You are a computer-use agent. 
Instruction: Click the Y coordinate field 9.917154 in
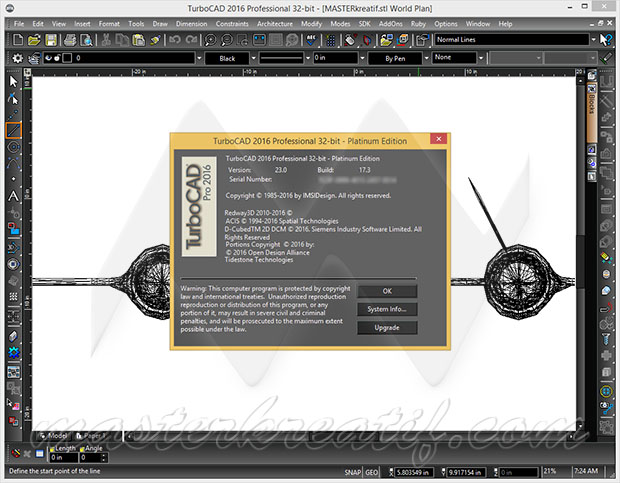(x=466, y=472)
